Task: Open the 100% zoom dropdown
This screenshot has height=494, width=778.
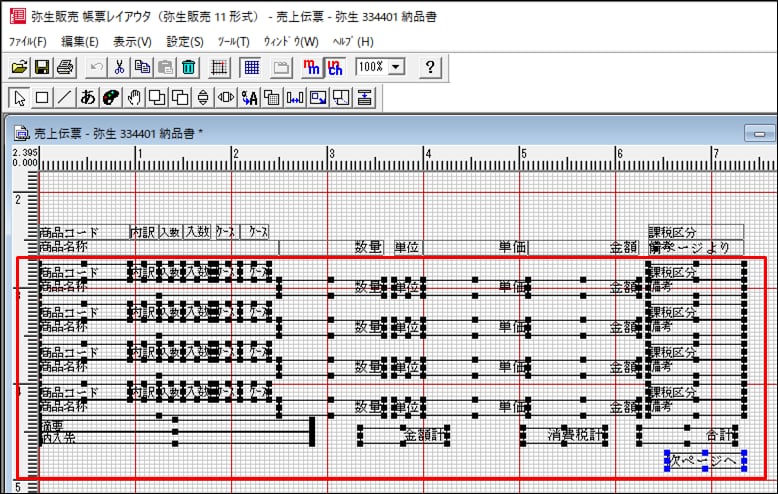Action: pos(396,66)
